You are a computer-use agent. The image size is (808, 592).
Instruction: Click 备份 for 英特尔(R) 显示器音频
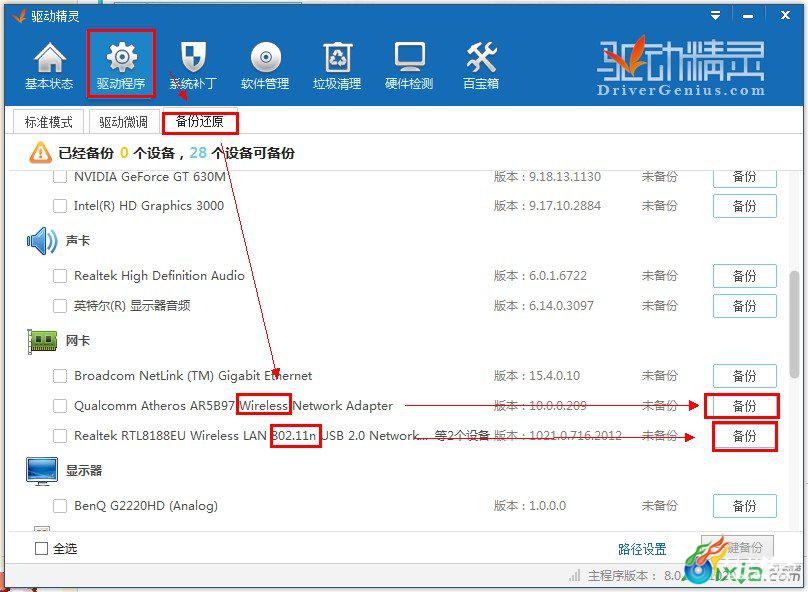pyautogui.click(x=745, y=306)
